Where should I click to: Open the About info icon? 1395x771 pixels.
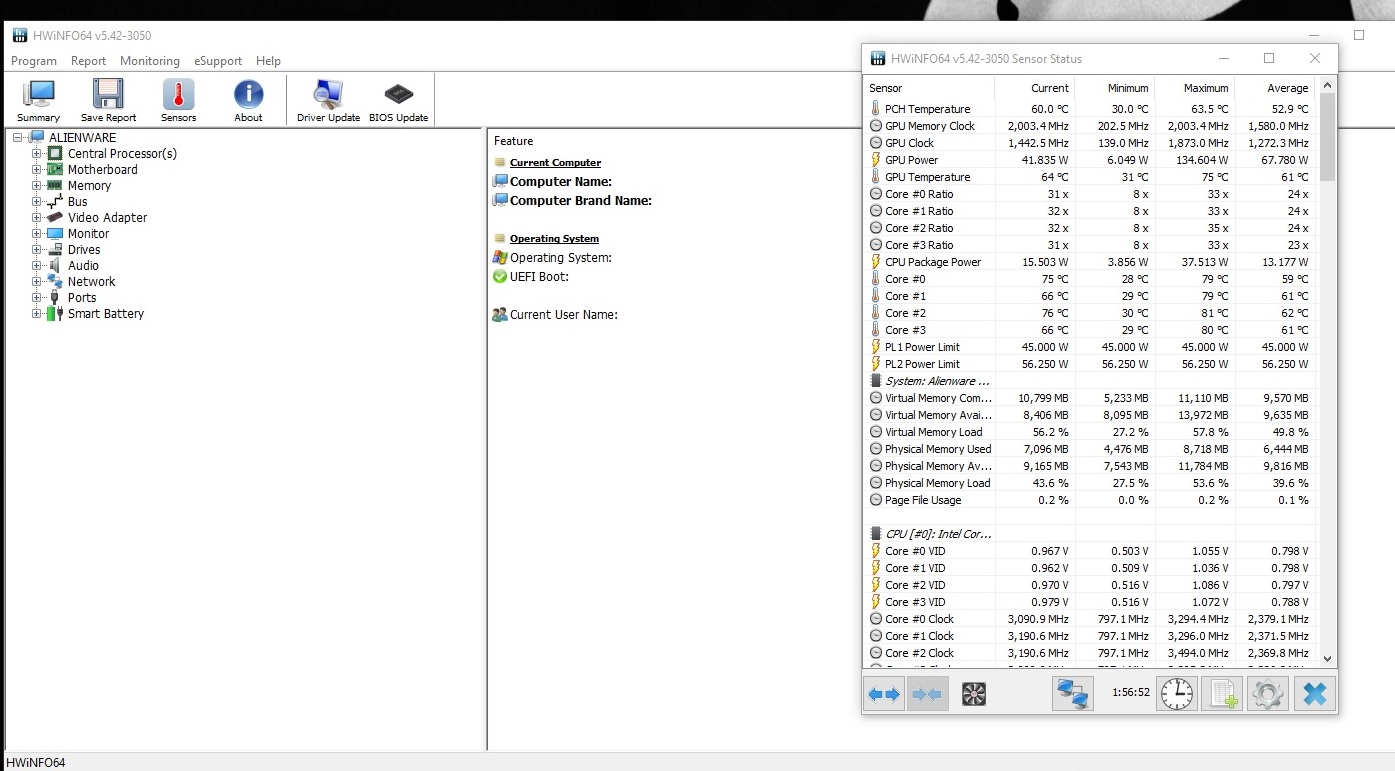pyautogui.click(x=248, y=101)
